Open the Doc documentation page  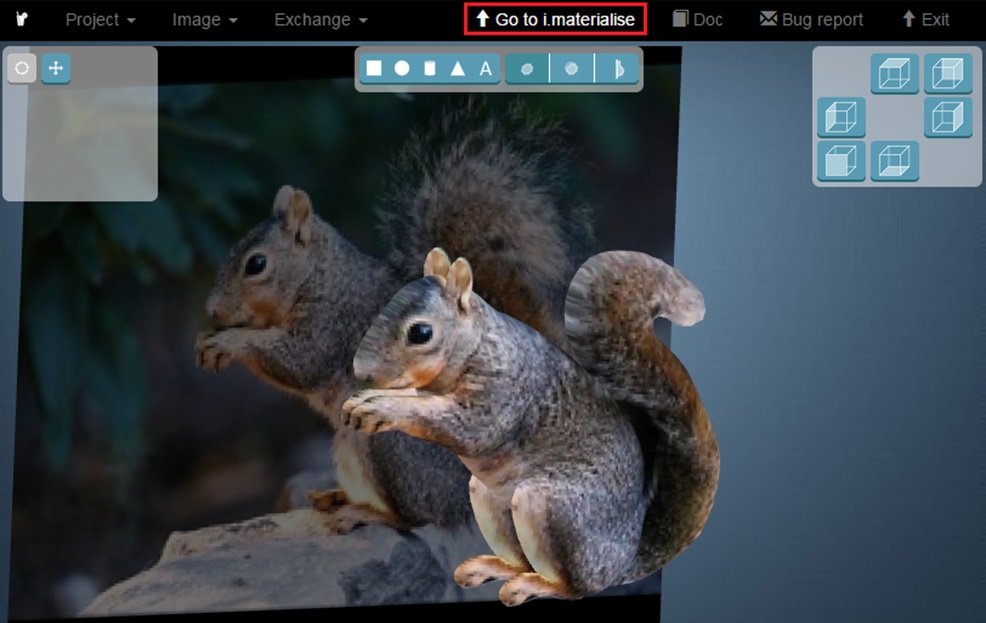[697, 18]
